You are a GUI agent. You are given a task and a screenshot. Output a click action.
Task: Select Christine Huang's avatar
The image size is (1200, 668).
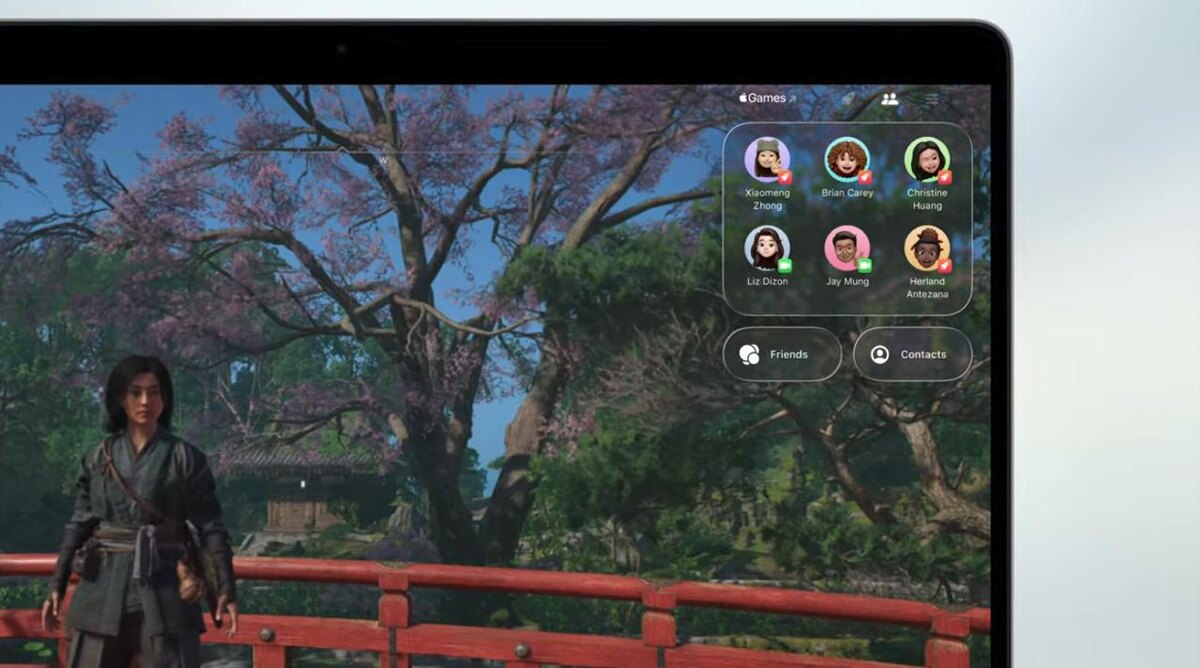click(927, 159)
